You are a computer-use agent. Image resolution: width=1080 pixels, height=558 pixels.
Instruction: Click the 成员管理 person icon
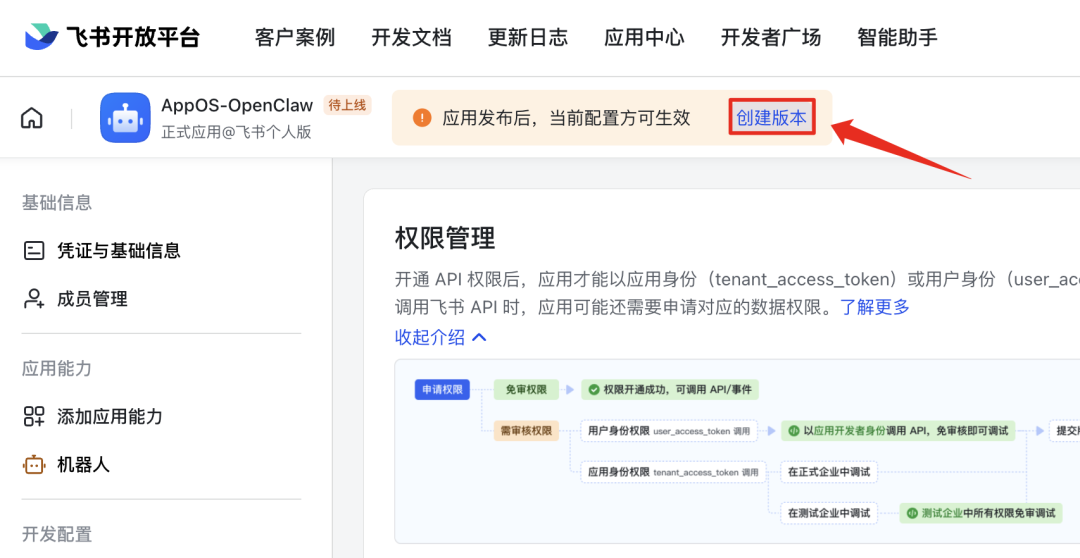[34, 299]
